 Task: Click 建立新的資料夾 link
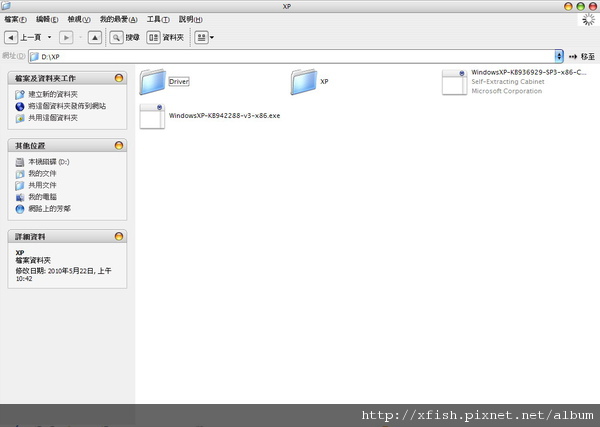pyautogui.click(x=53, y=94)
